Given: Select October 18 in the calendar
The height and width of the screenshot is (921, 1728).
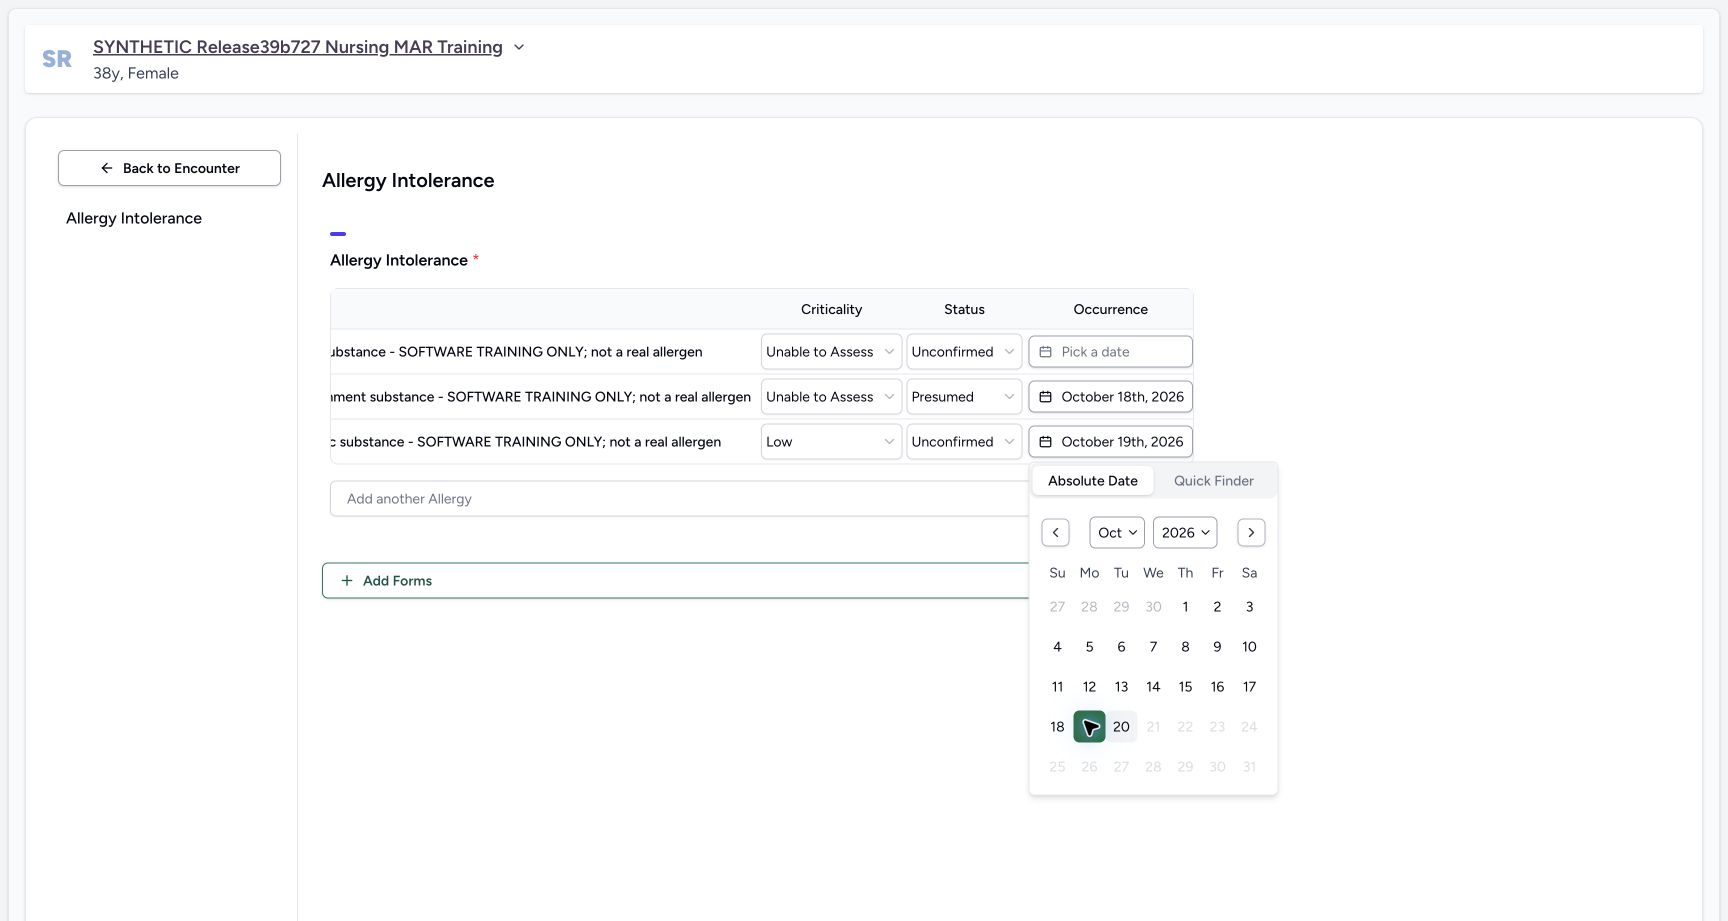Looking at the screenshot, I should point(1057,727).
